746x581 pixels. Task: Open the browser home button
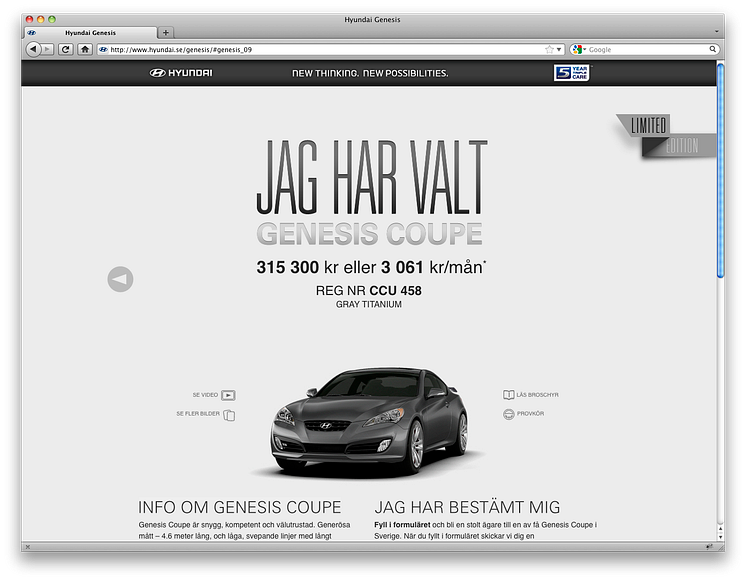[85, 49]
